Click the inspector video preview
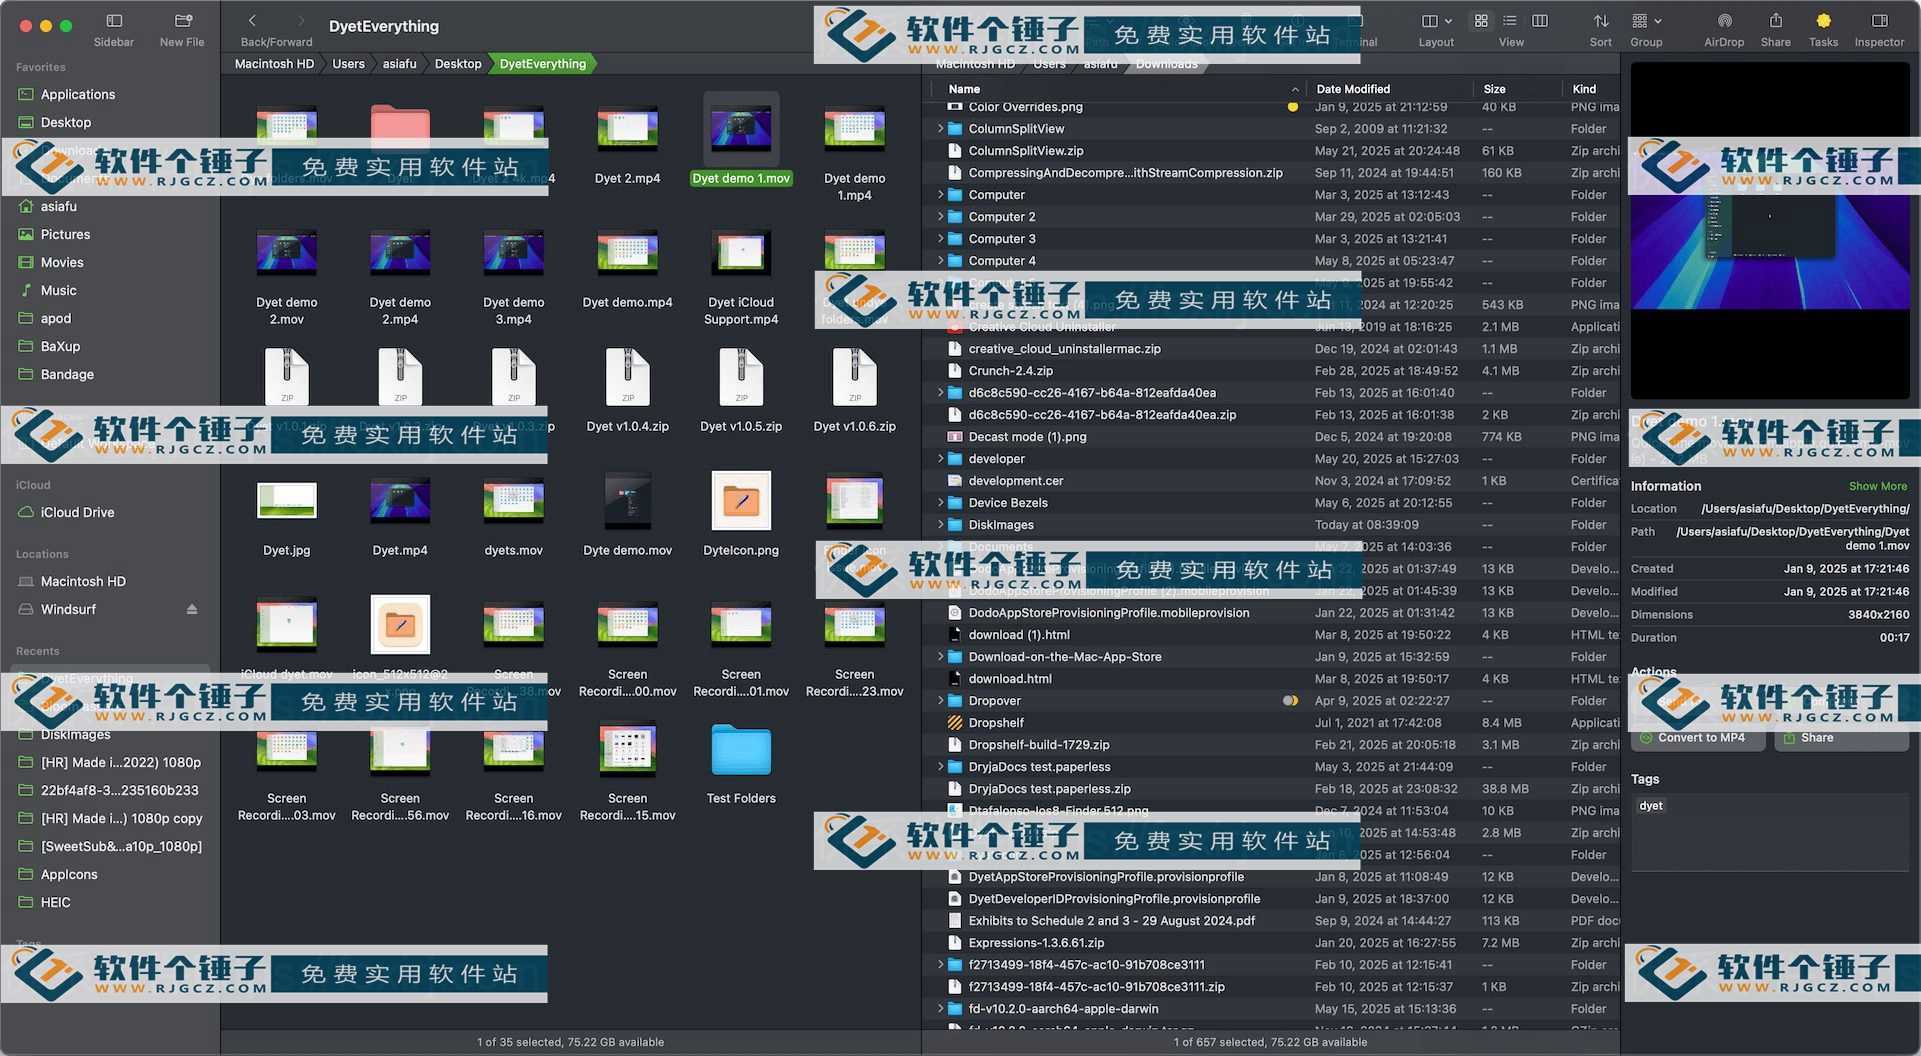 (x=1769, y=232)
